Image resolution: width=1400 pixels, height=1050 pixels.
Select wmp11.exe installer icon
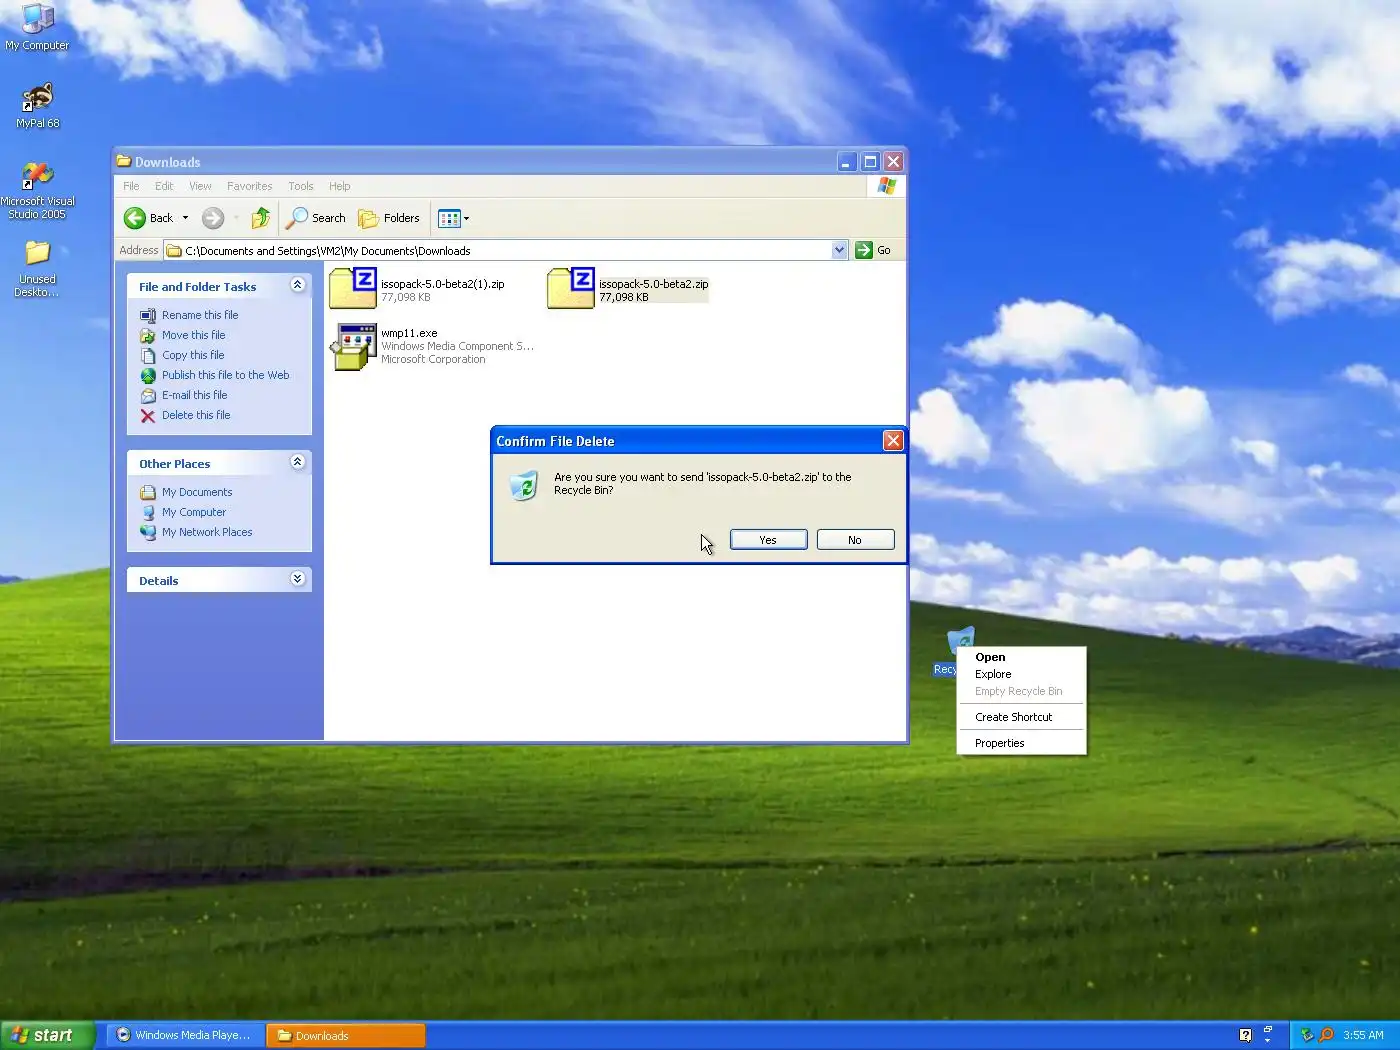[x=353, y=347]
